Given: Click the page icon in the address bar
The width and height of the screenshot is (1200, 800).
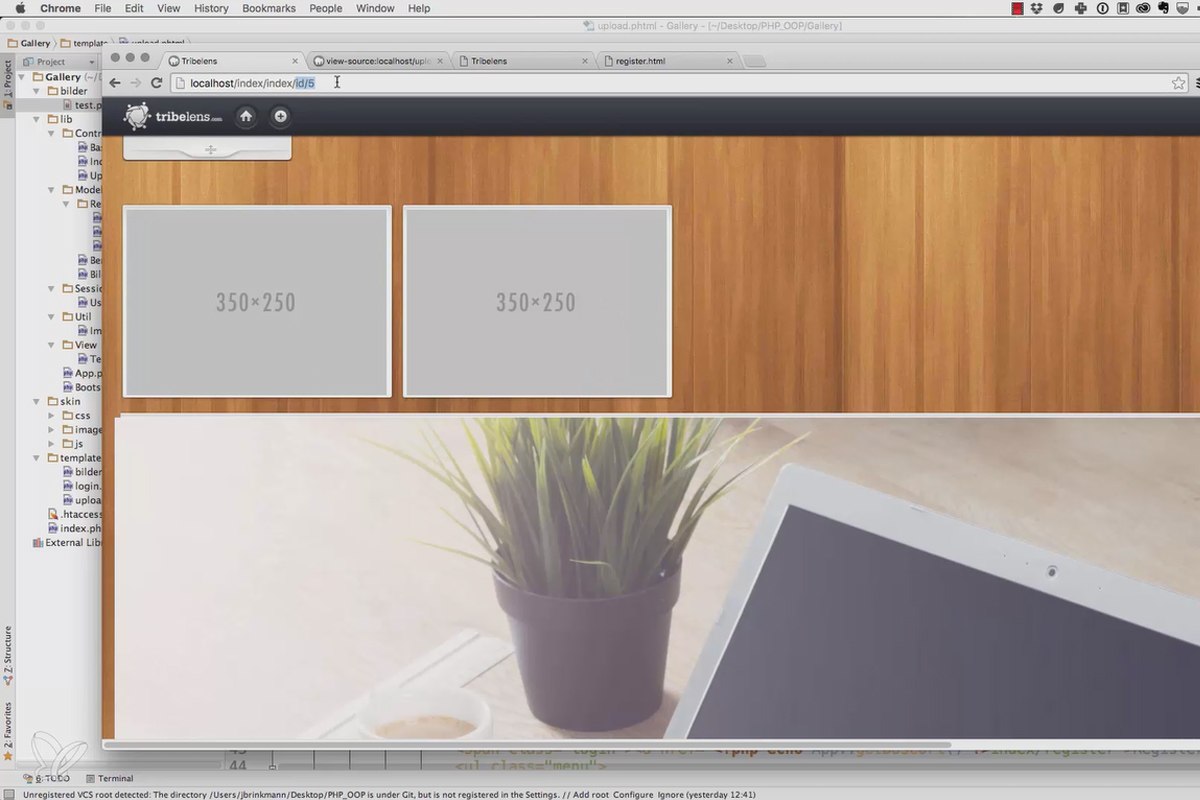Looking at the screenshot, I should coord(181,83).
